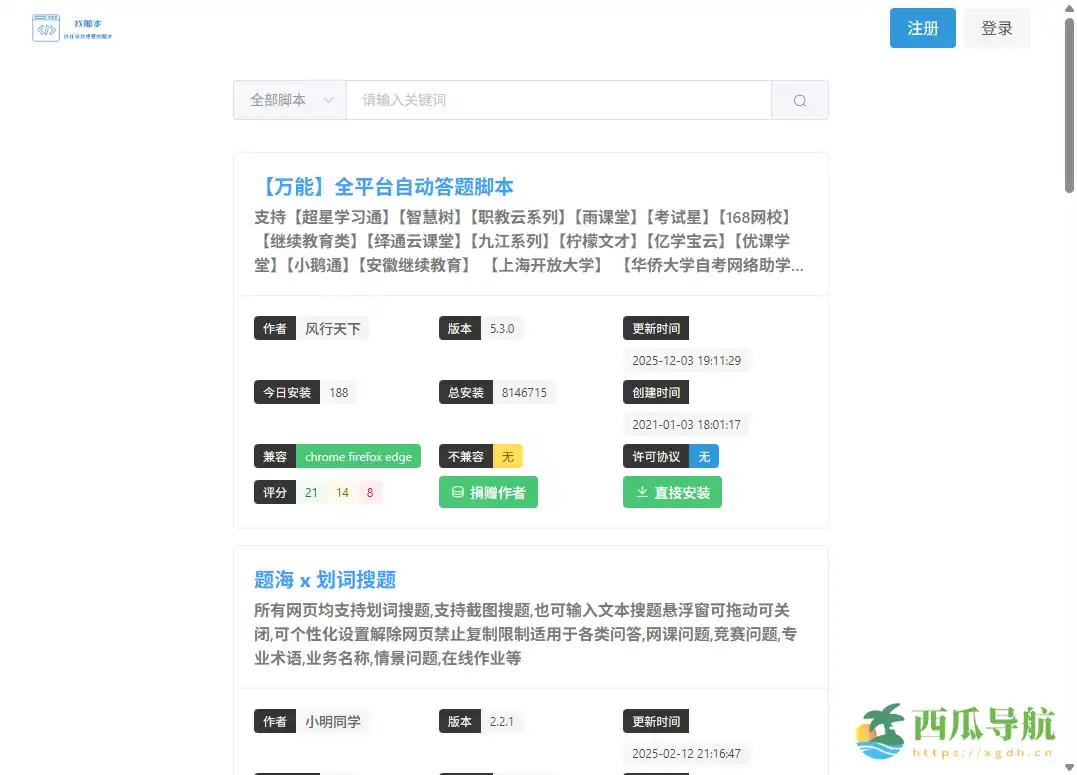This screenshot has width=1077, height=775.
Task: Click the search magnifier icon
Action: 798,100
